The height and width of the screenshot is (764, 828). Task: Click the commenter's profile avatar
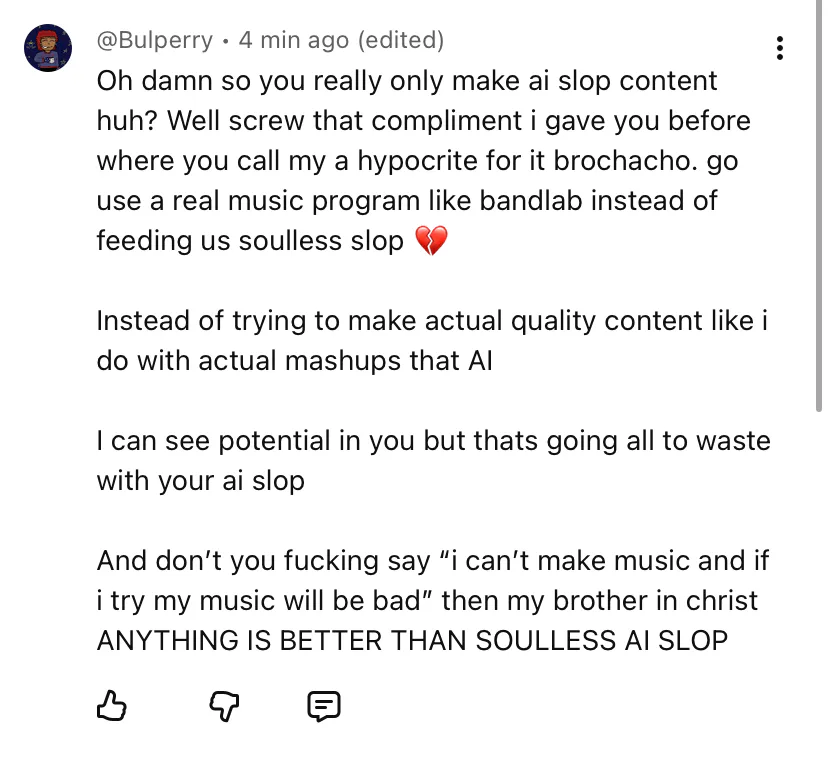[48, 48]
